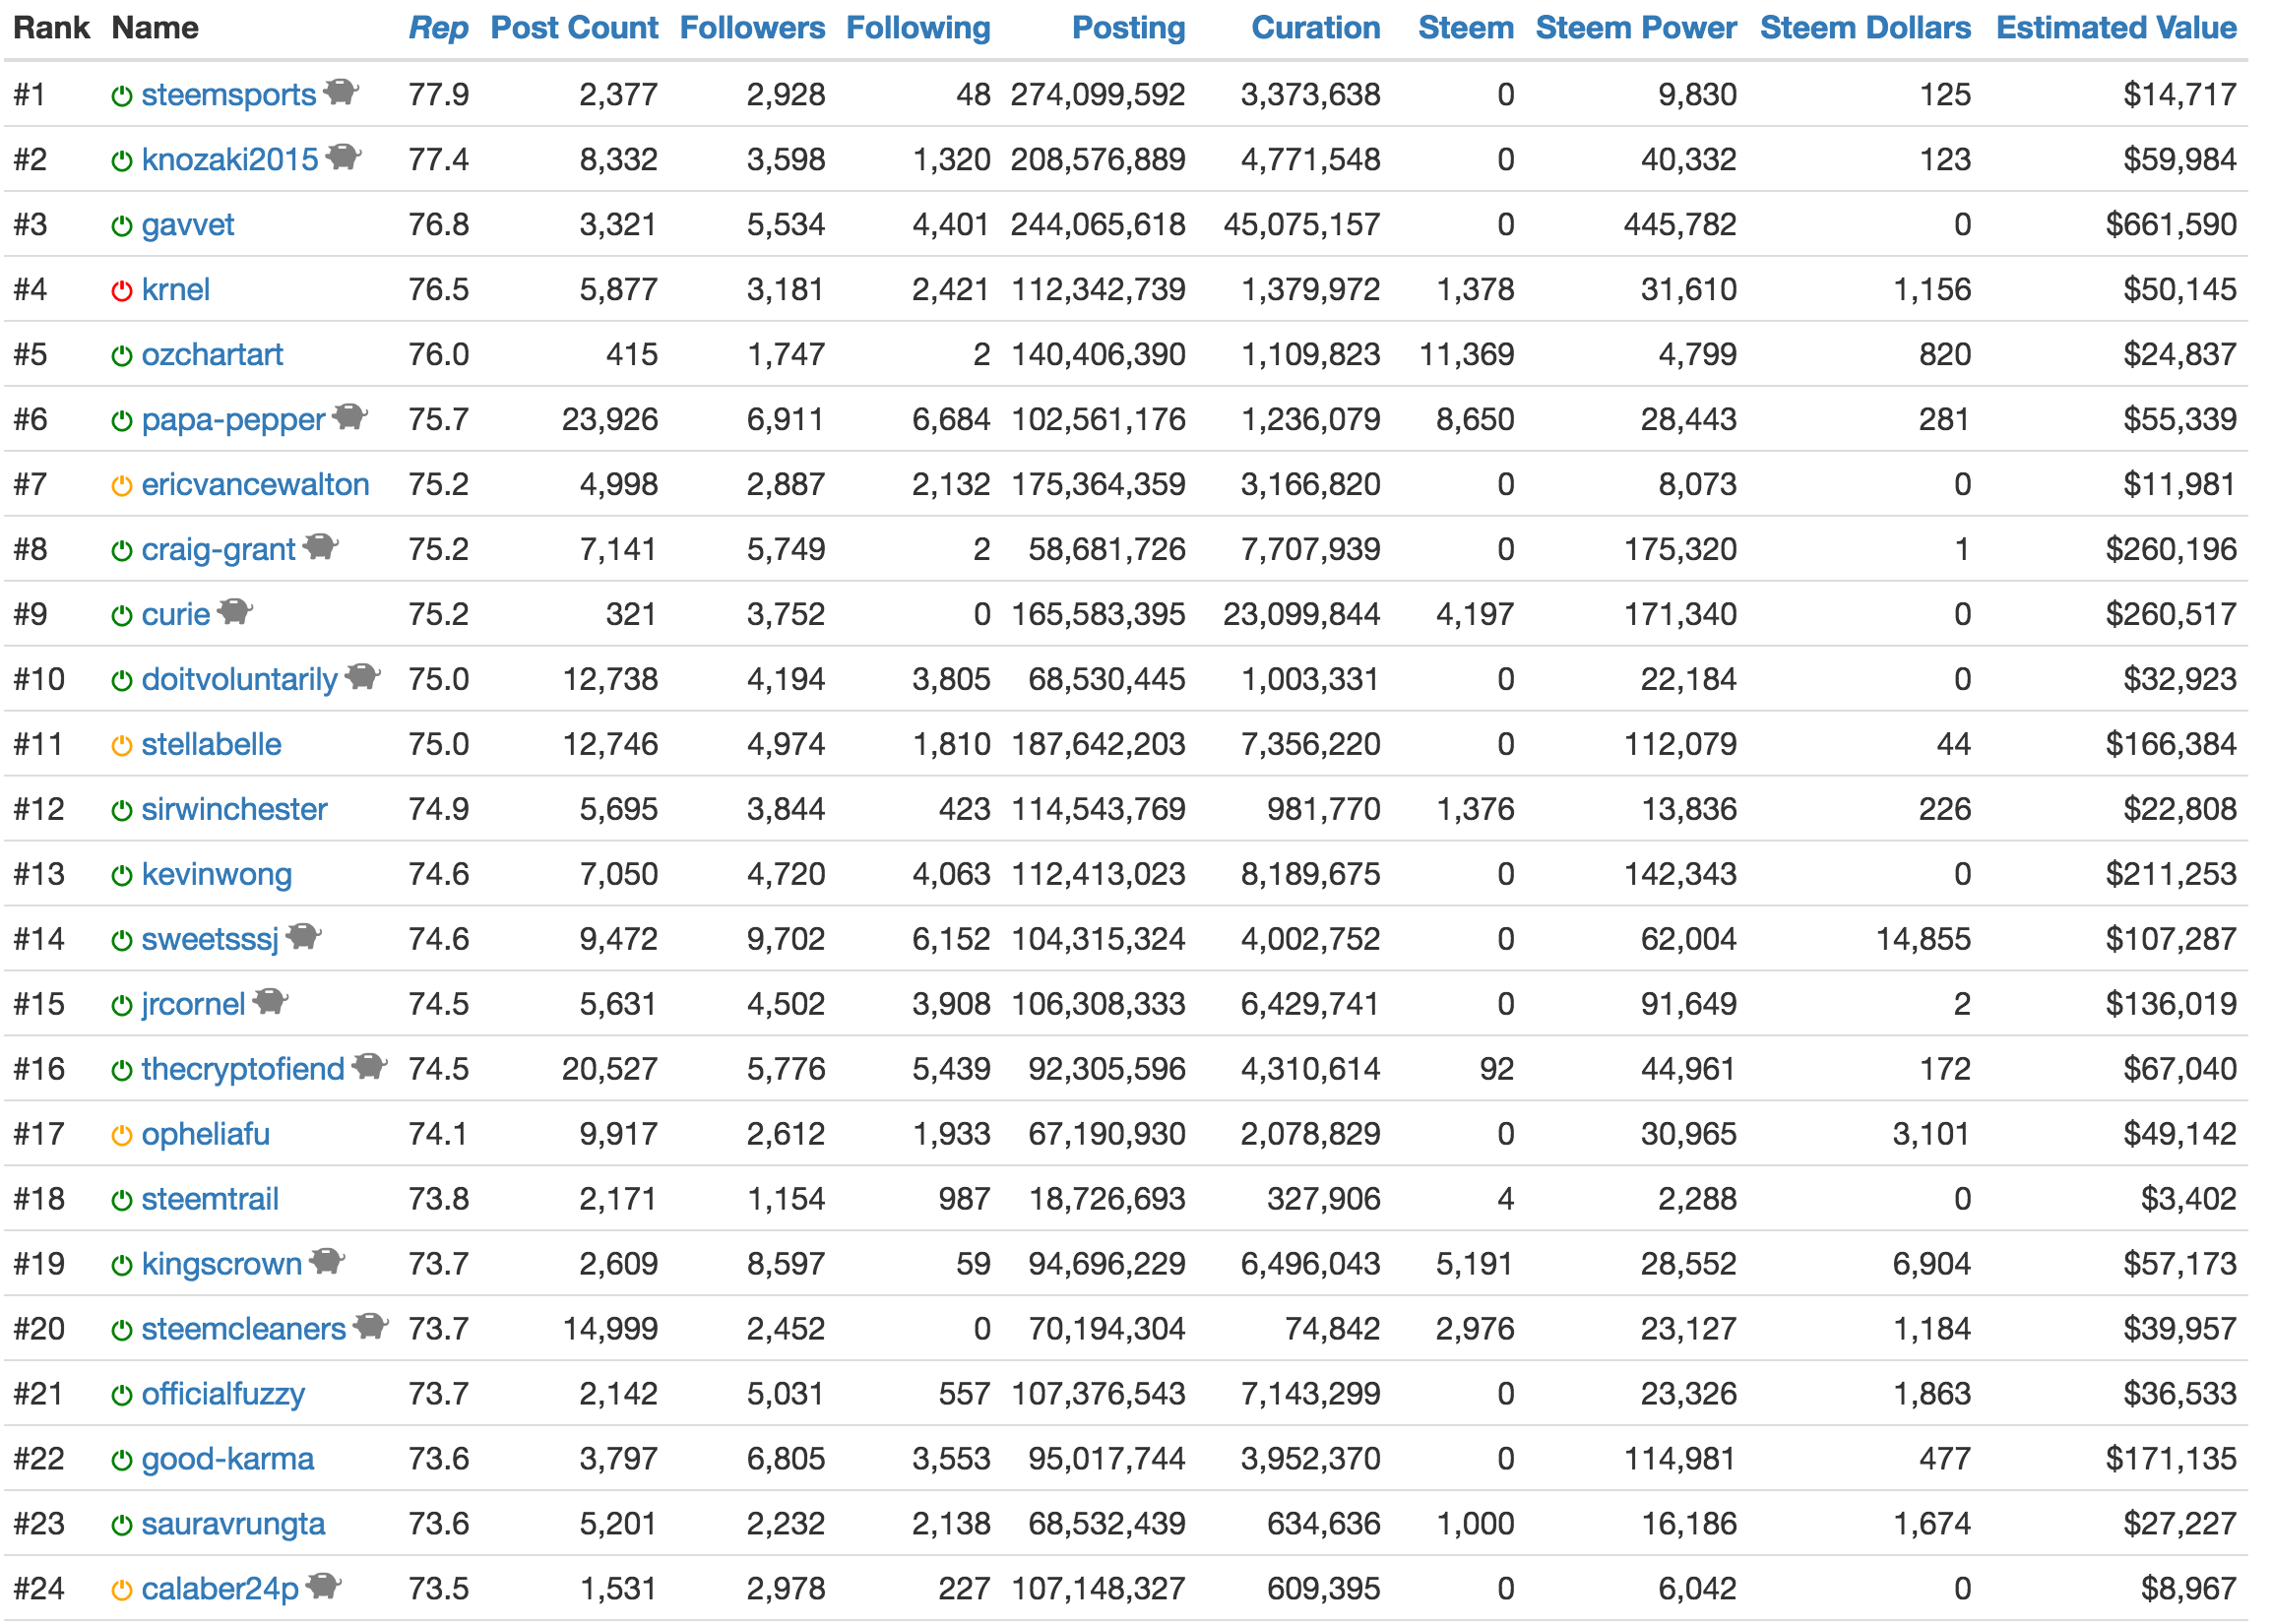Click the orange power icon beside opheliafu
Screen dimensions: 2272x1624
[x=122, y=1136]
